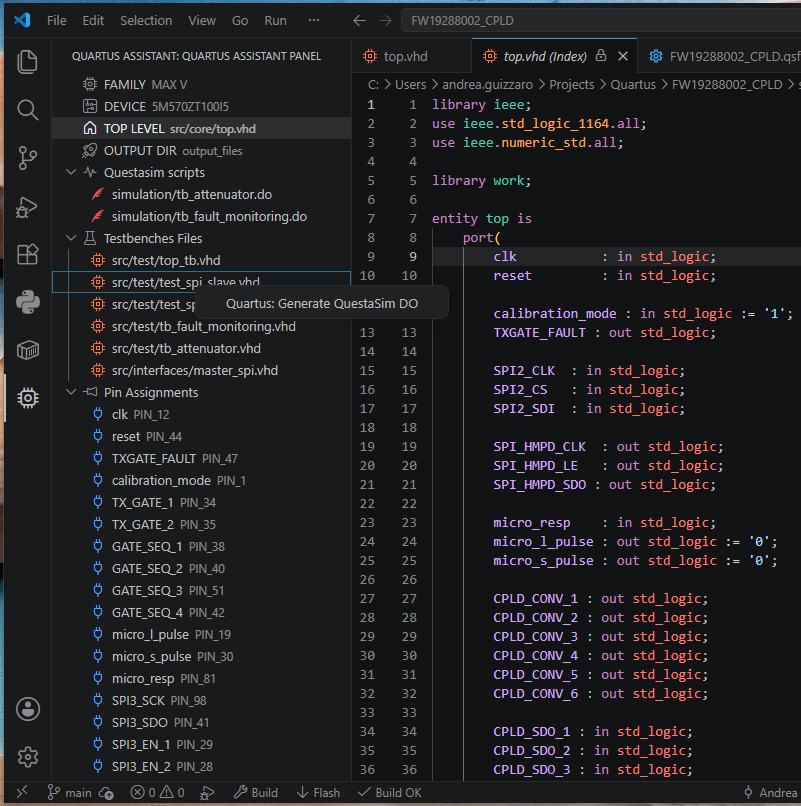Close the top.vhd (Index) tab
This screenshot has width=801, height=806.
click(623, 56)
